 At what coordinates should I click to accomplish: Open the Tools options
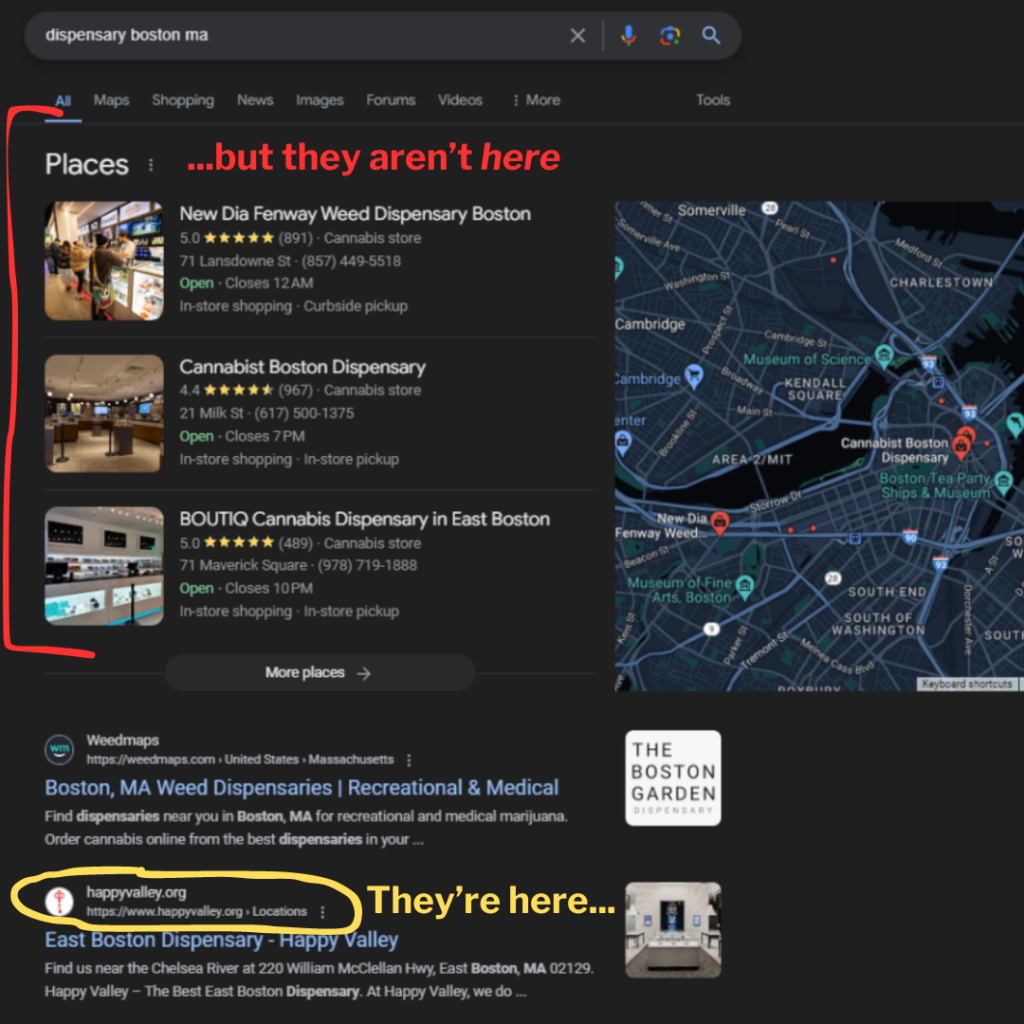[x=712, y=100]
